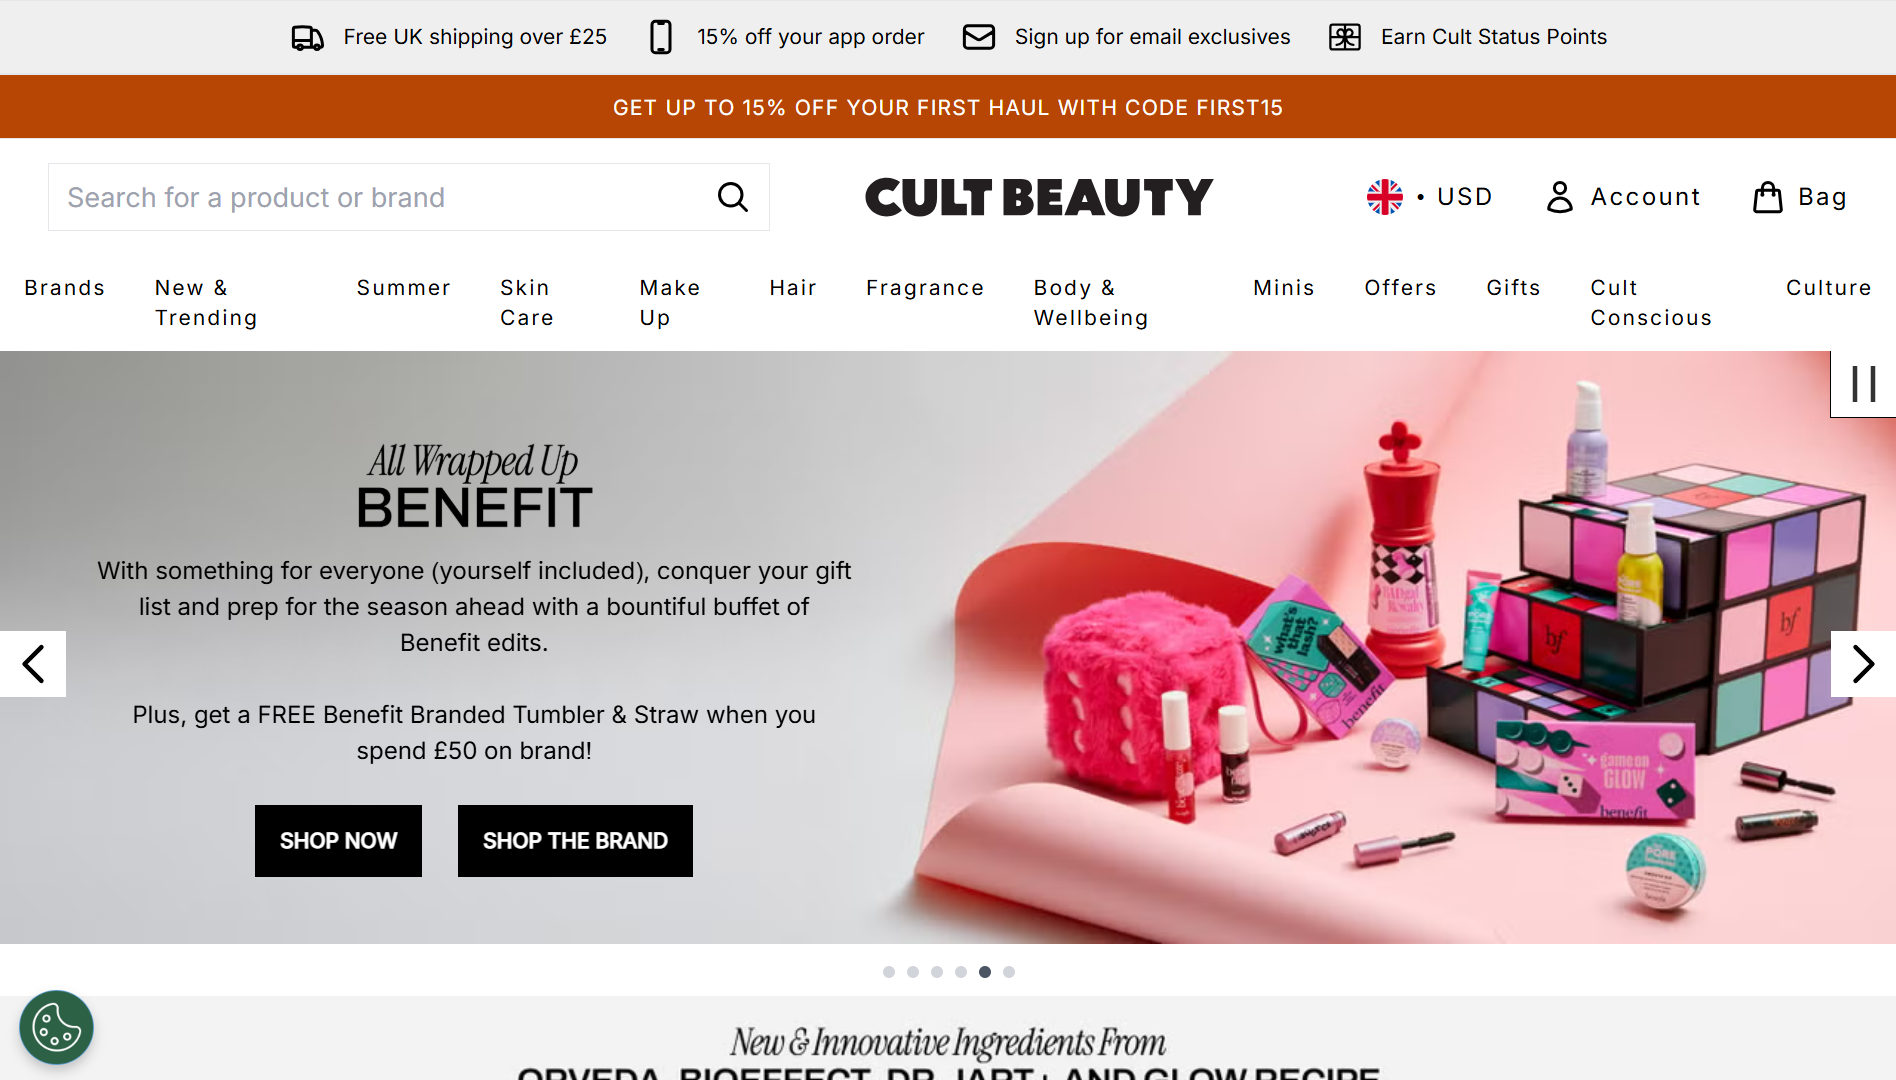Image resolution: width=1896 pixels, height=1080 pixels.
Task: Advance to the next carousel slide
Action: point(1863,664)
